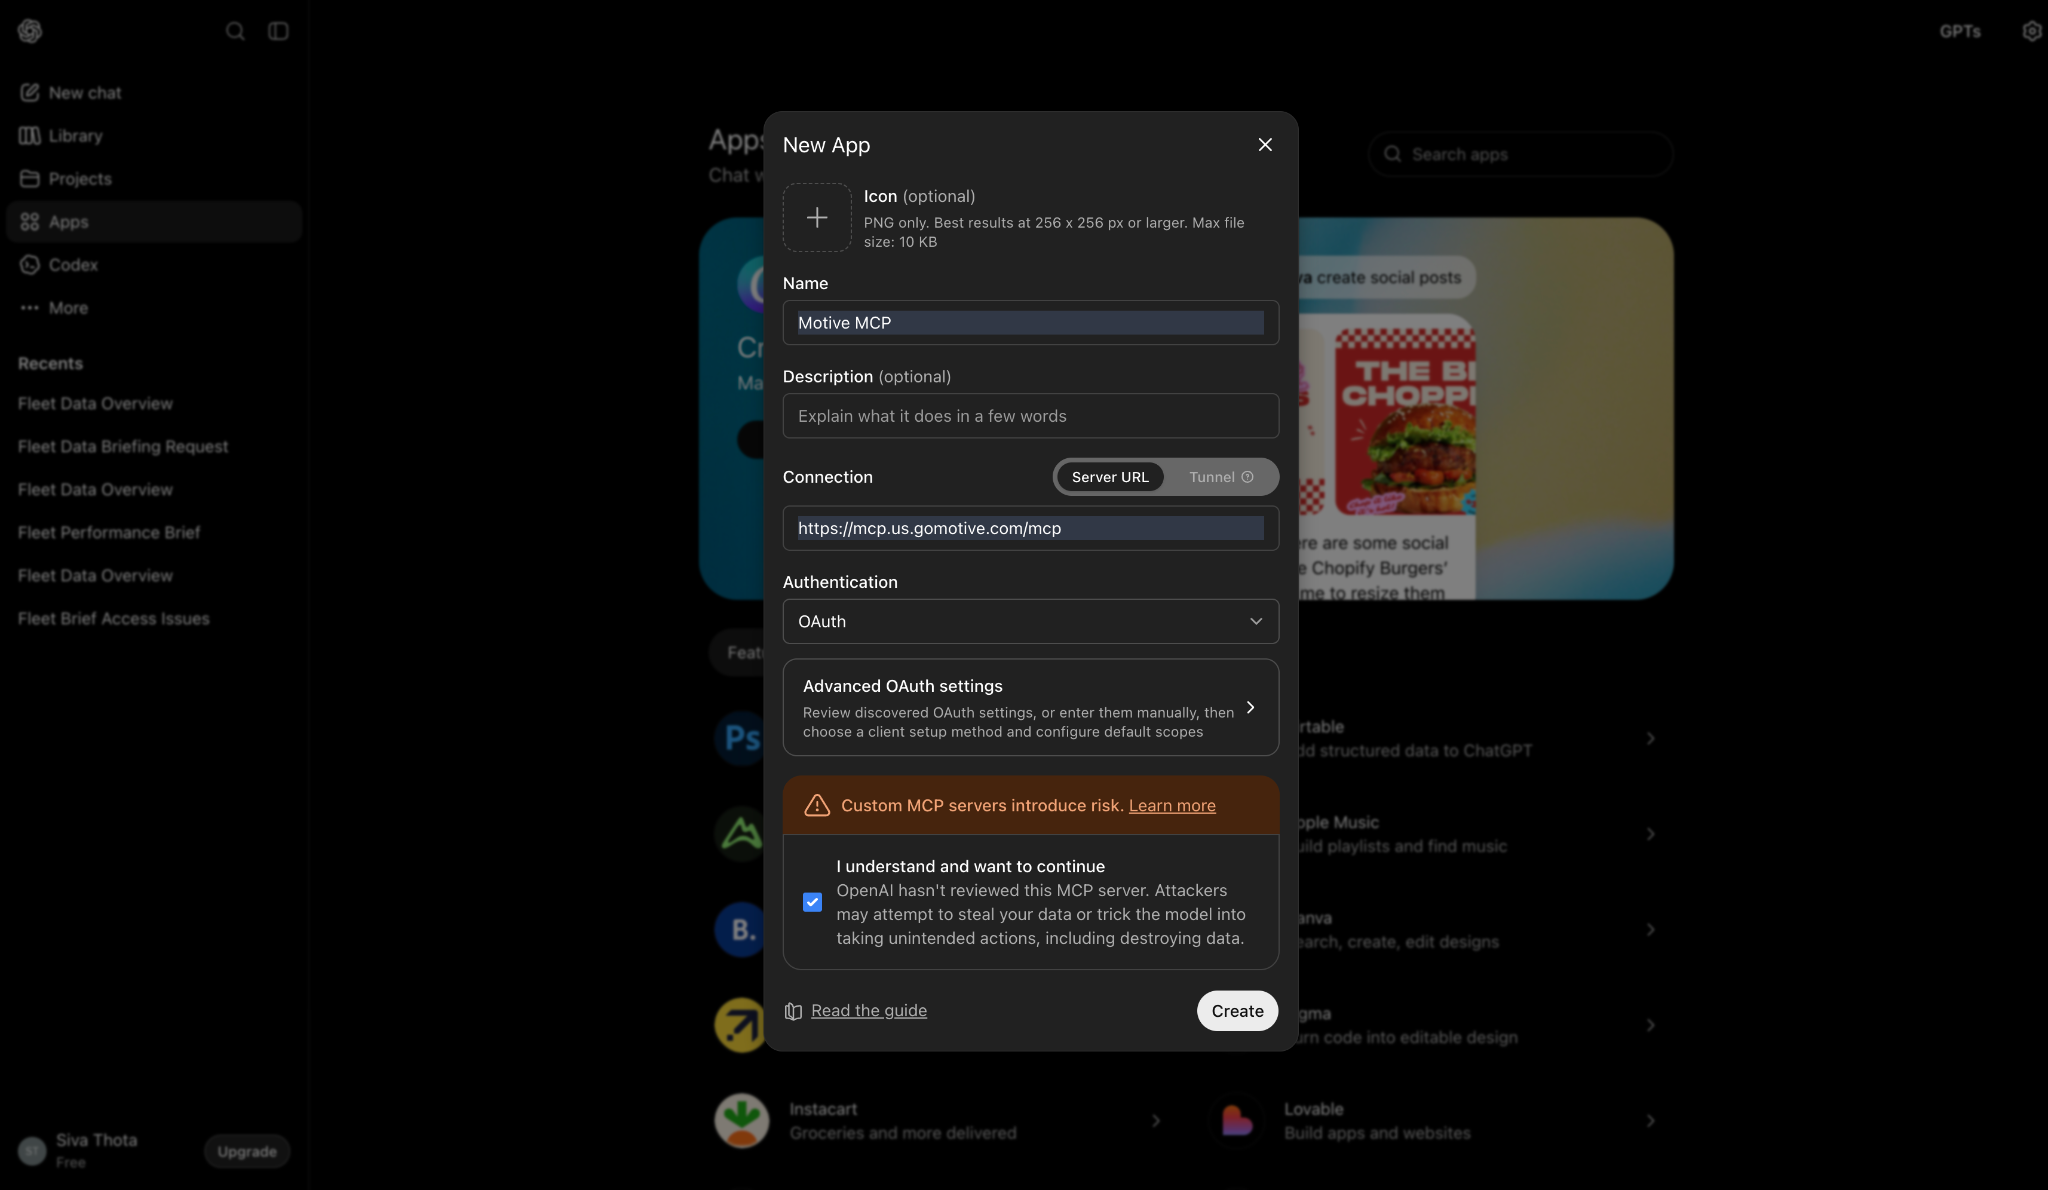The width and height of the screenshot is (2048, 1190).
Task: Click the Name field containing Motive MCP
Action: [x=1031, y=323]
